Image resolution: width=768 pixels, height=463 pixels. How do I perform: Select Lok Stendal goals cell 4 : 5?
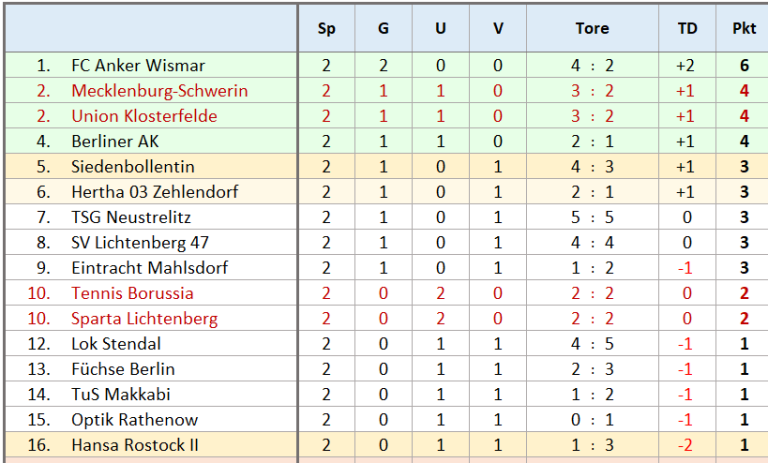point(592,344)
